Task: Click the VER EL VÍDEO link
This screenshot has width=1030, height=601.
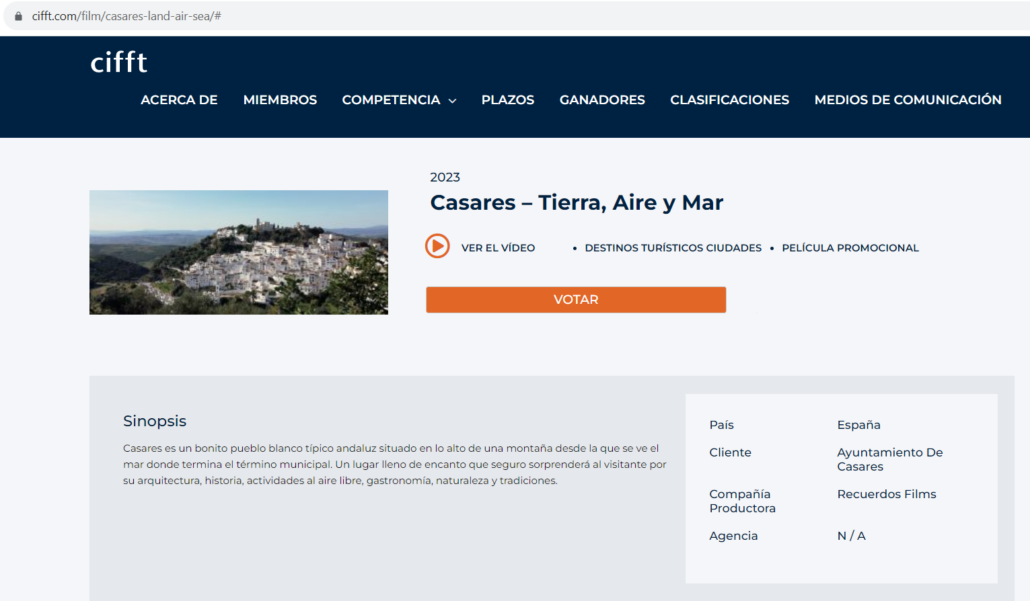Action: [x=497, y=248]
